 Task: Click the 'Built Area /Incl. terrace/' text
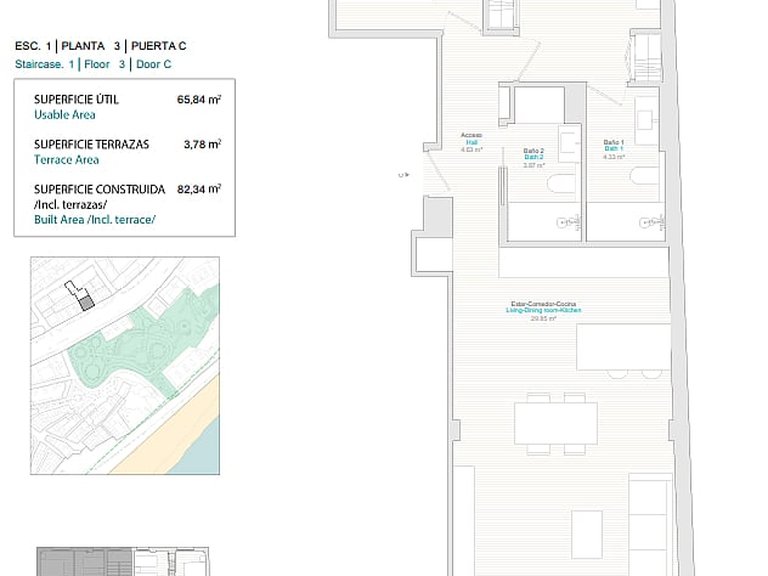[95, 220]
